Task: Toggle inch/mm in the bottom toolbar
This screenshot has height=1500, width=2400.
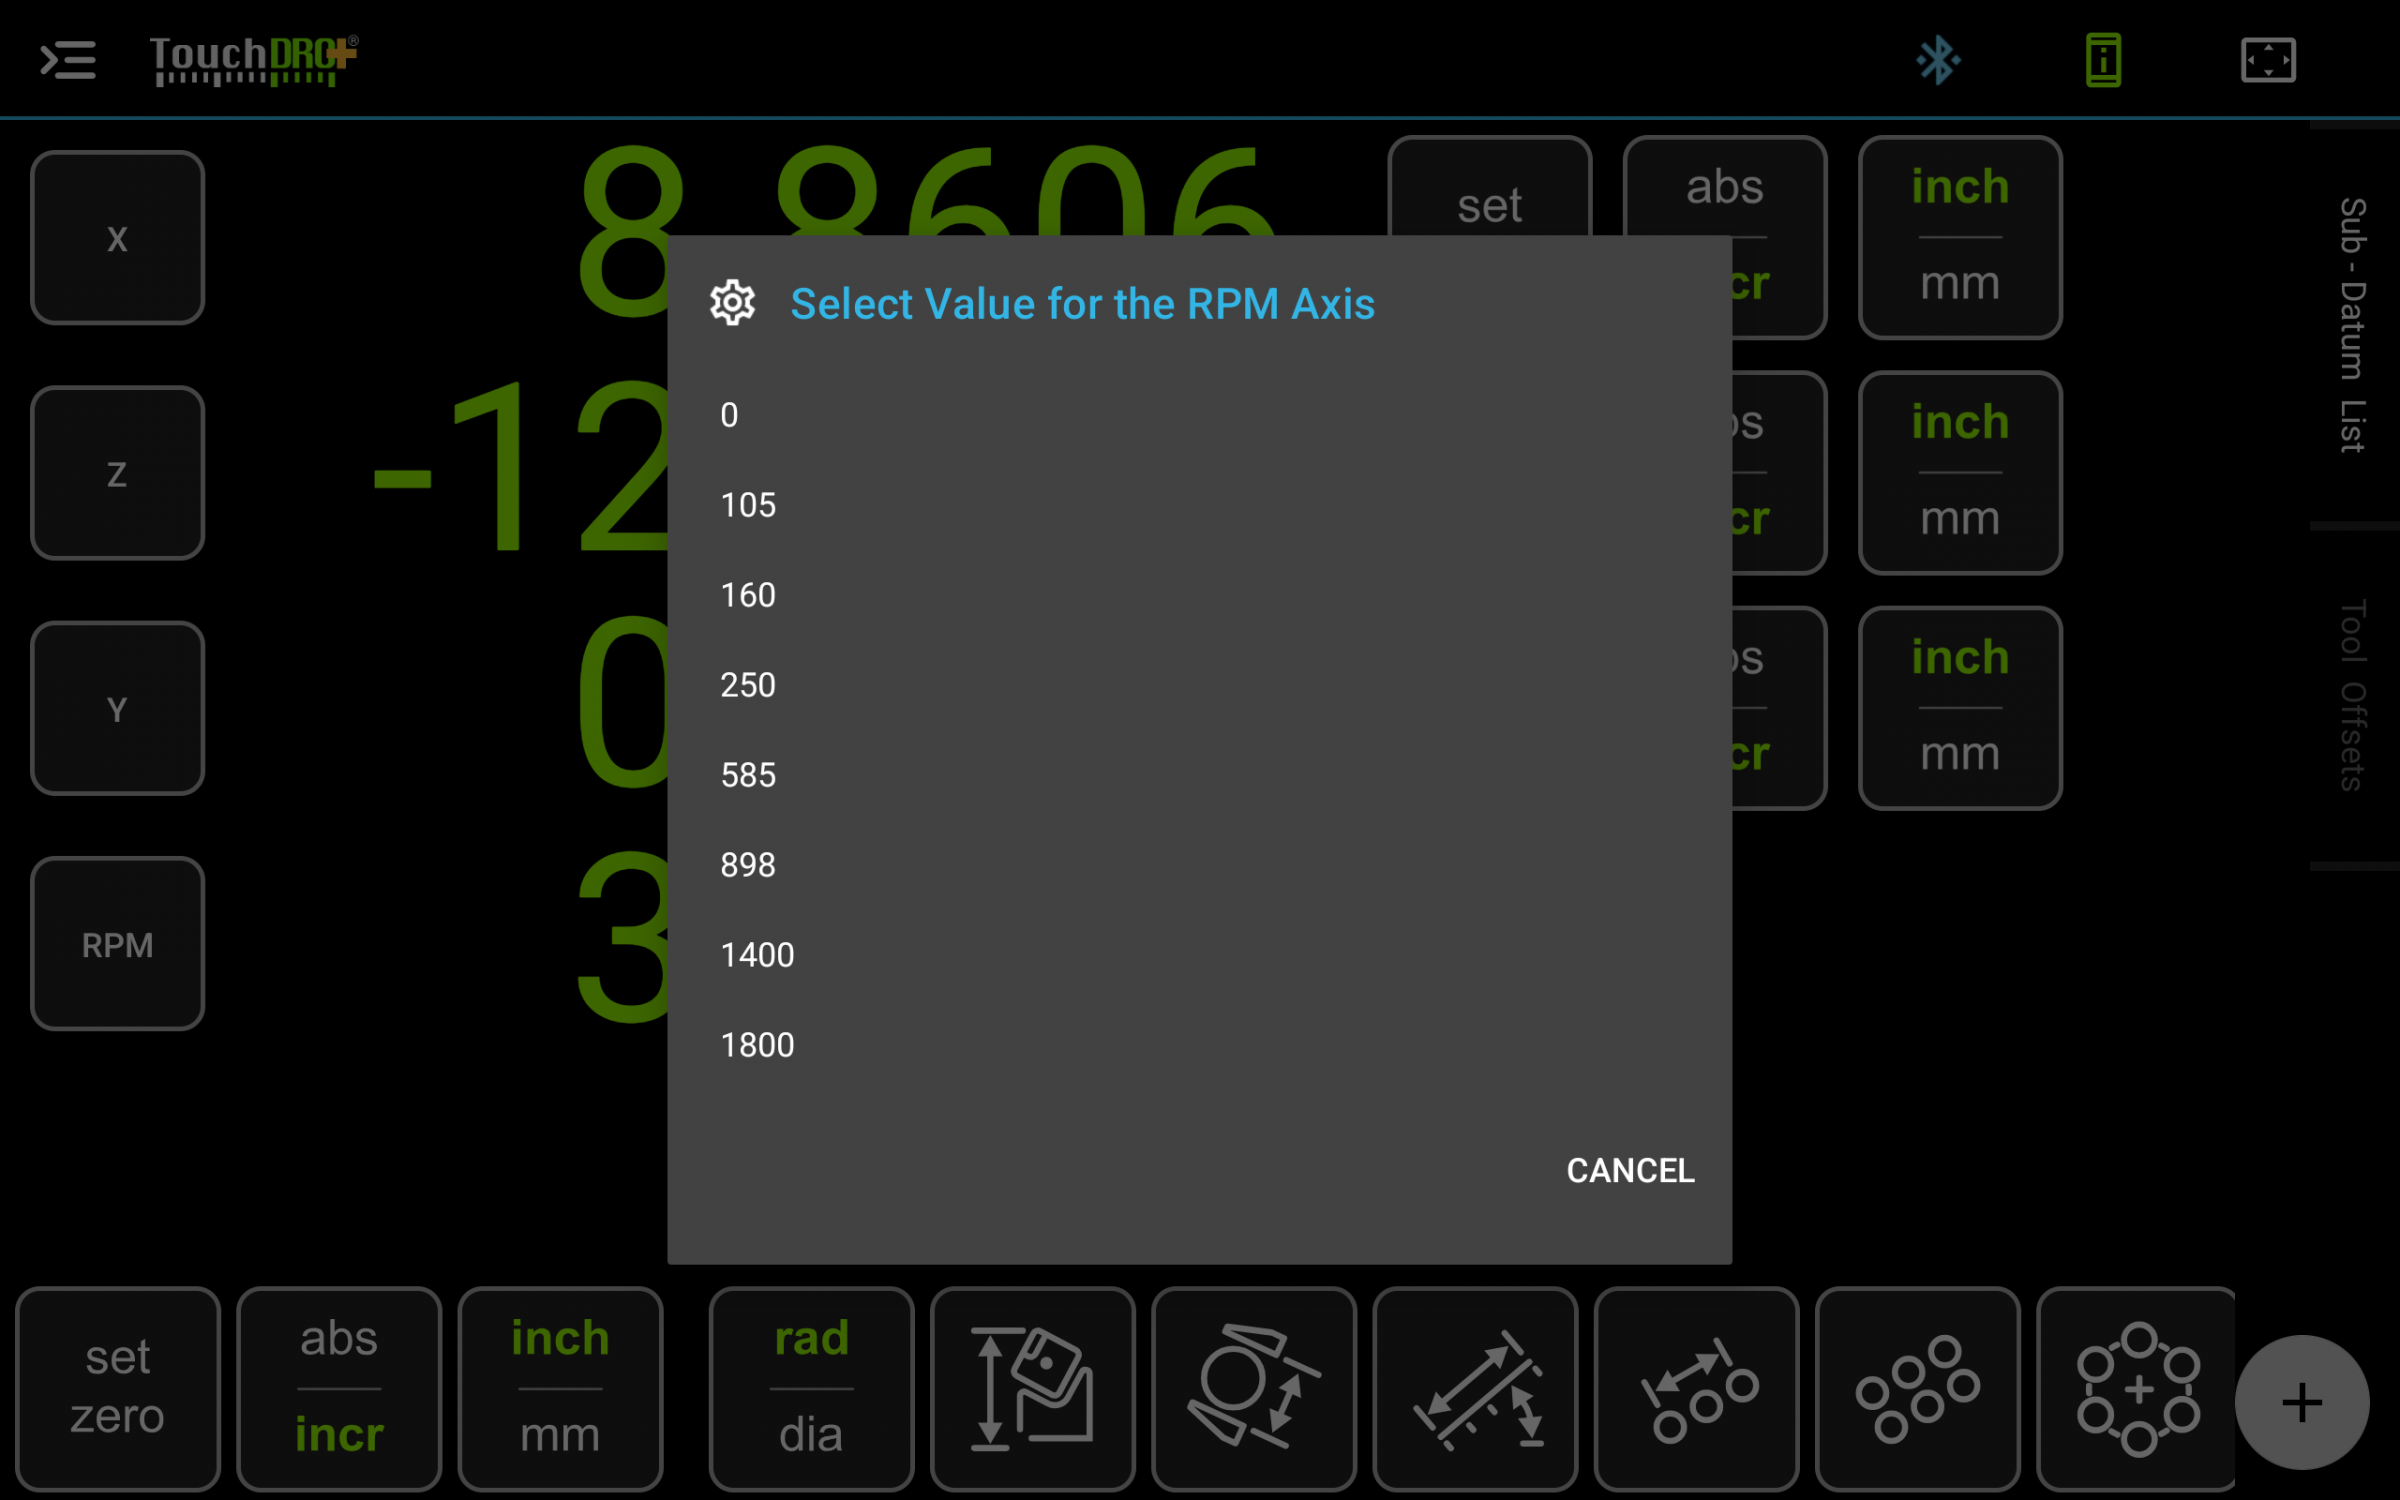Action: [561, 1389]
